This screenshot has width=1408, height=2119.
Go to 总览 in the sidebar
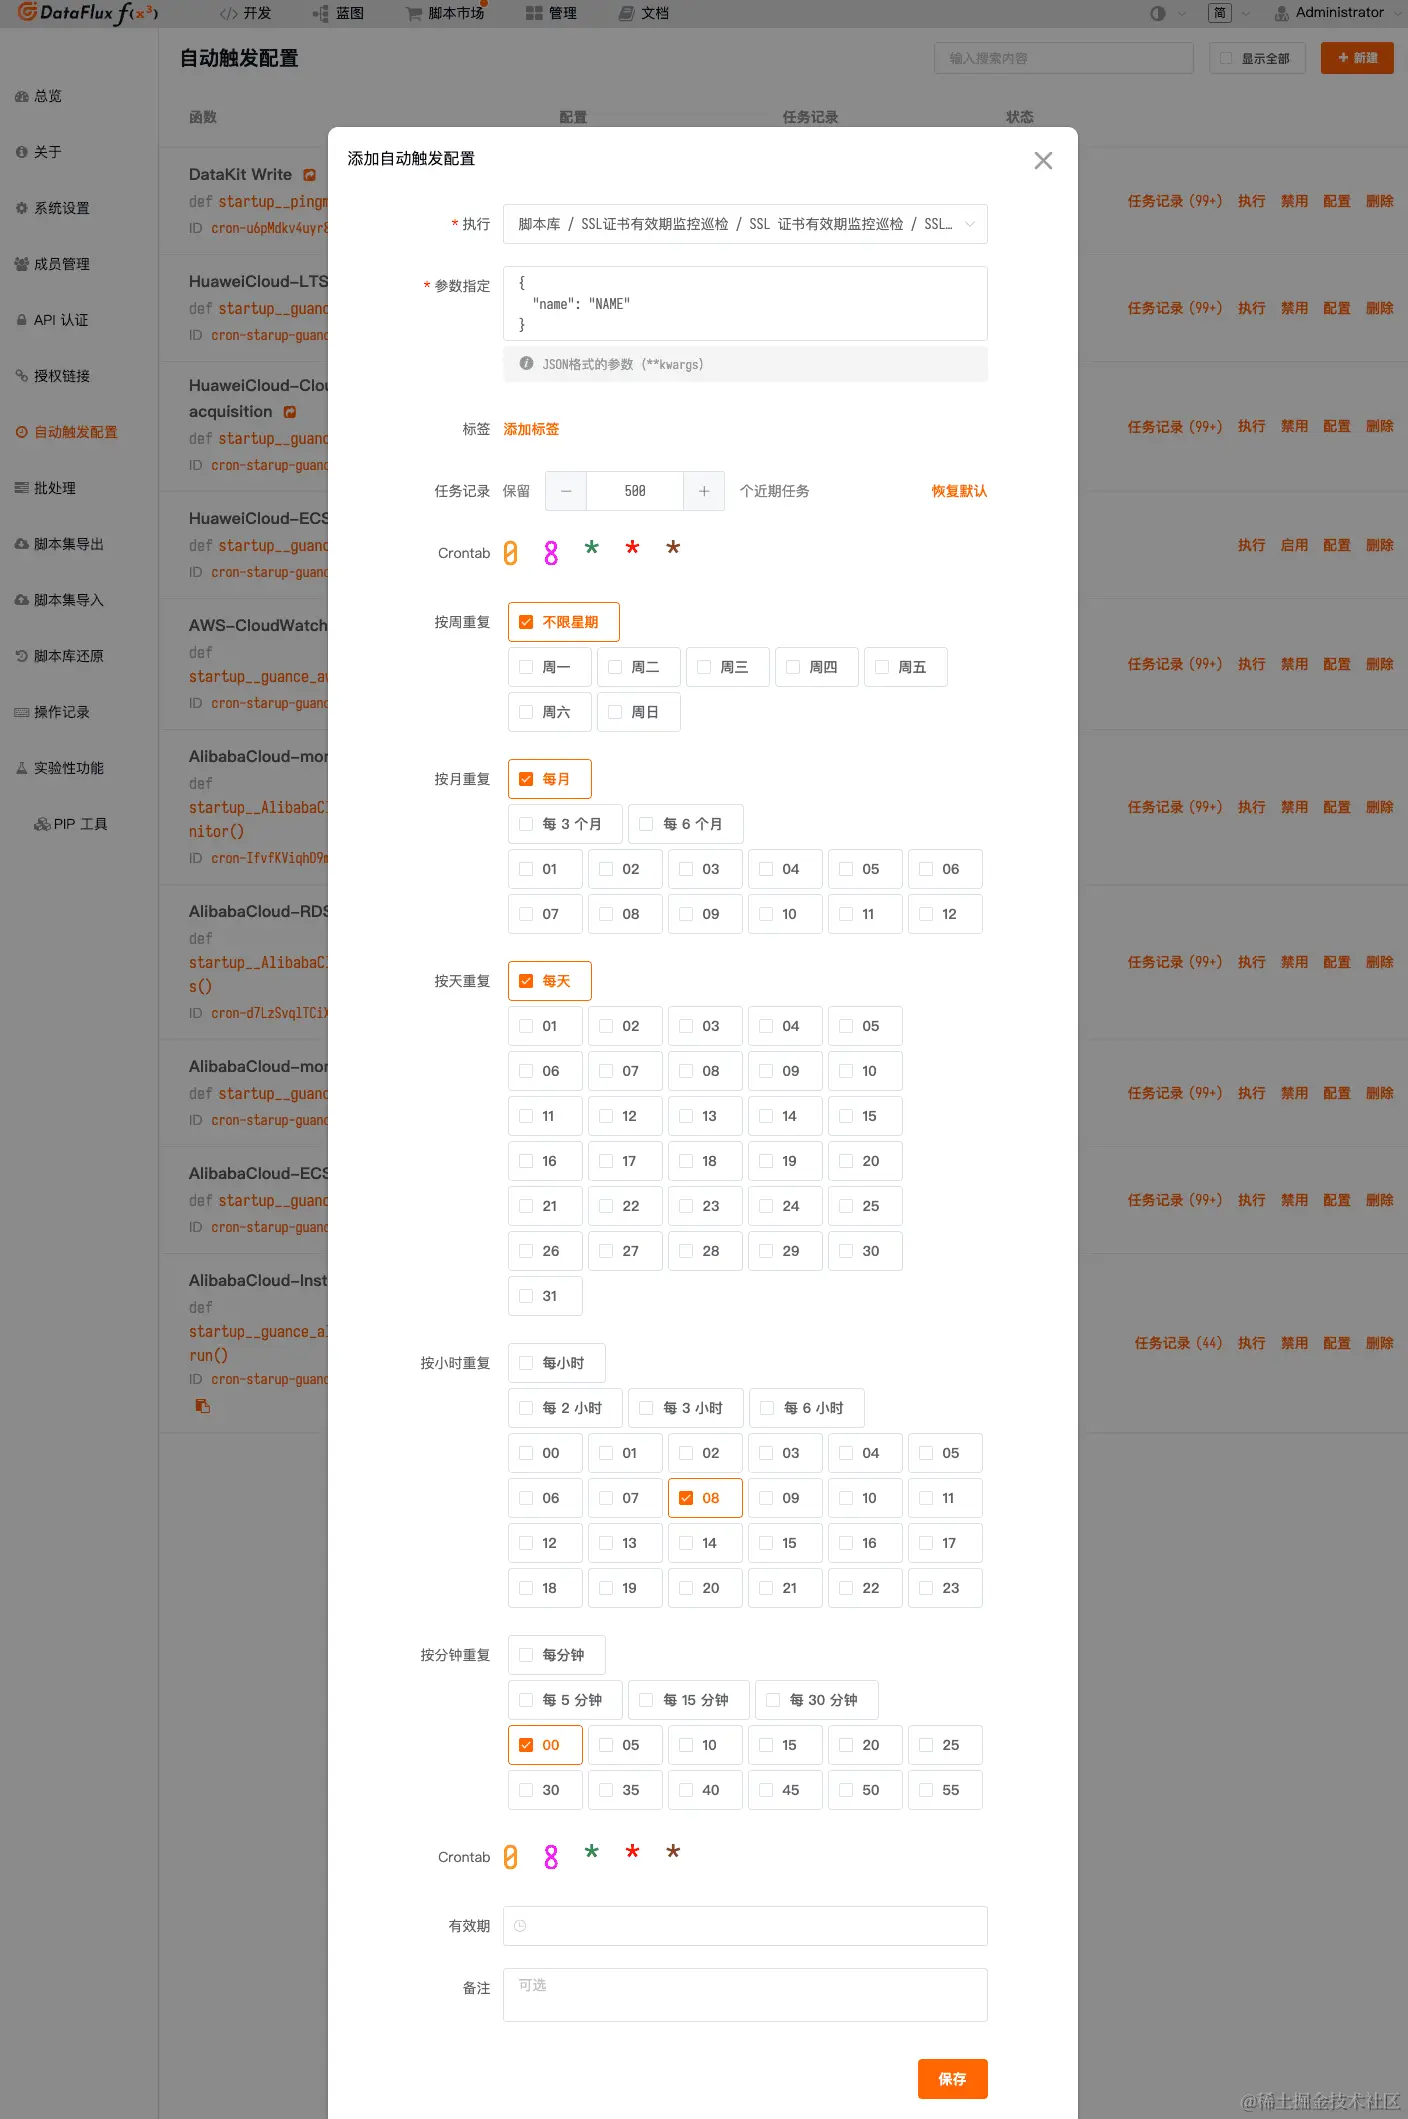pyautogui.click(x=39, y=96)
